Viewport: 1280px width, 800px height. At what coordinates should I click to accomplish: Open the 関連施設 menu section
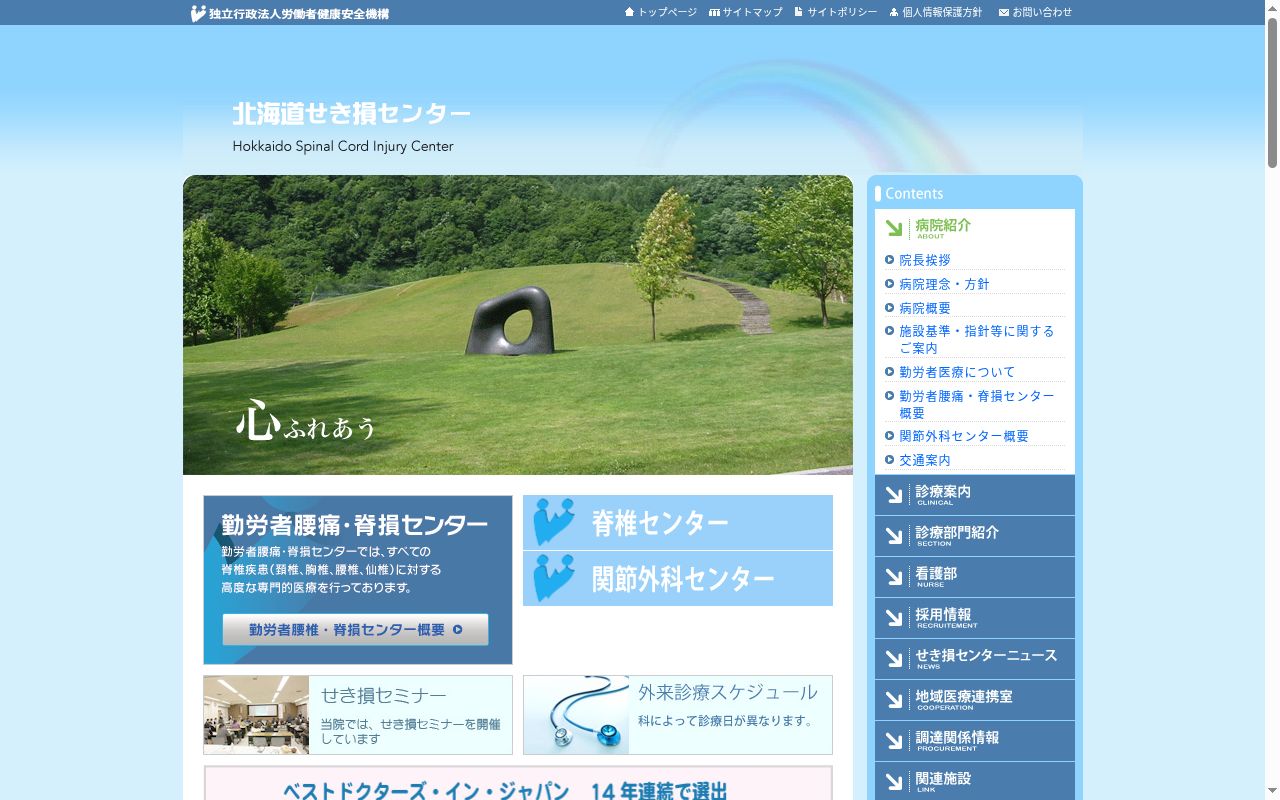(975, 781)
